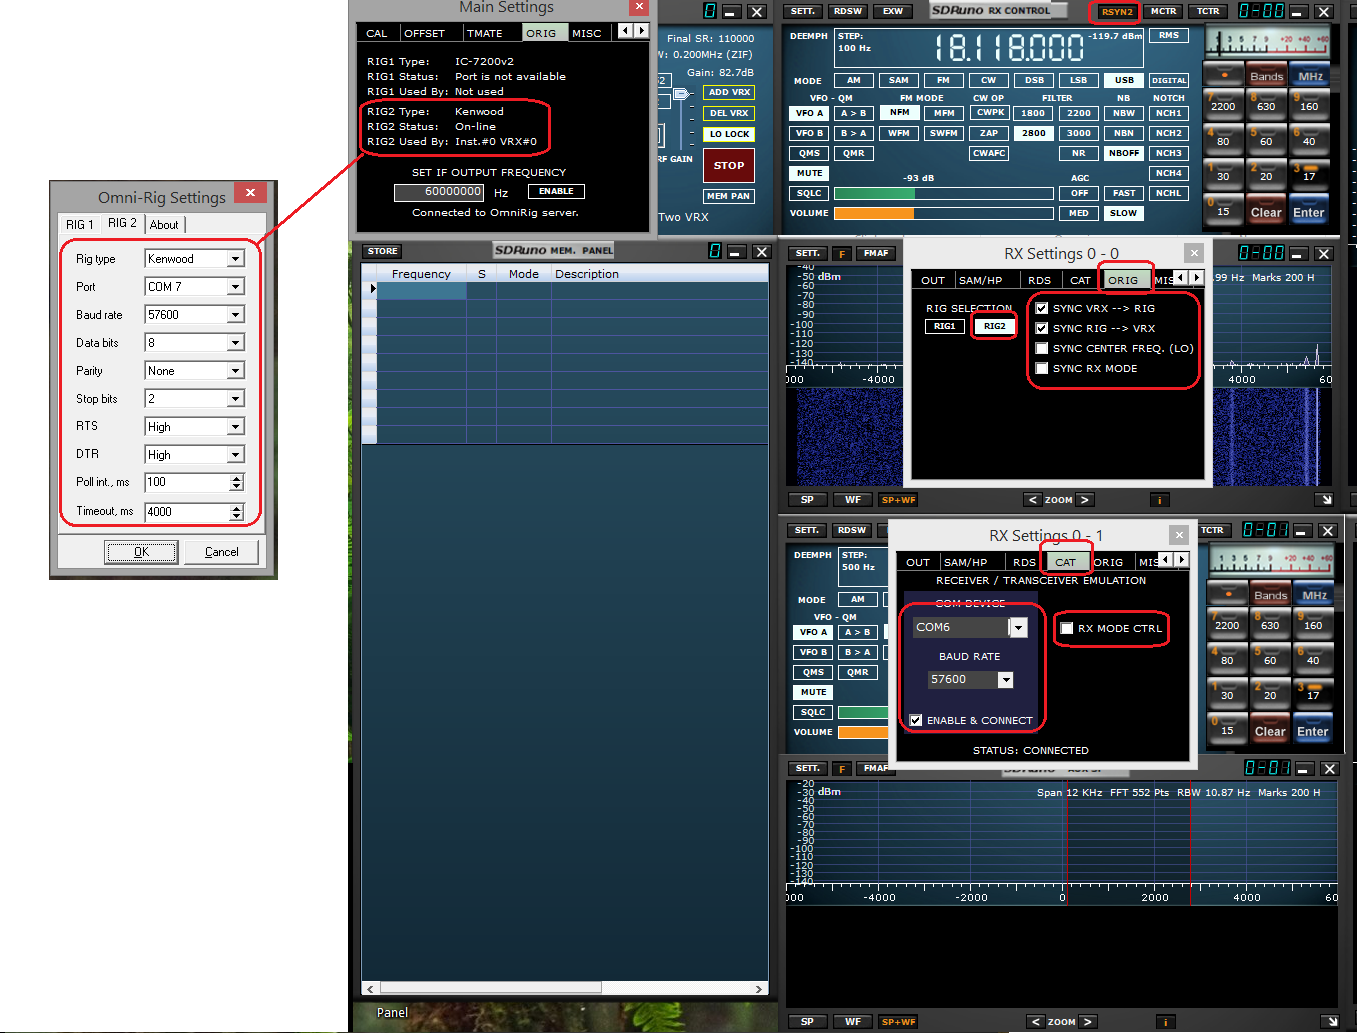The image size is (1358, 1033).
Task: Open the CAL tab in Main Settings
Action: [x=377, y=33]
